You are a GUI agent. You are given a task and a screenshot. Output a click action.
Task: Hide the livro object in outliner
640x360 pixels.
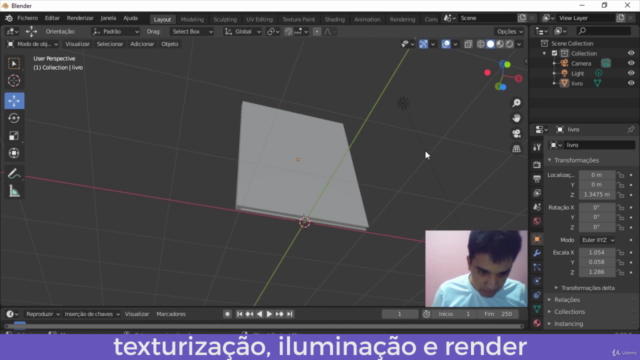pos(631,83)
